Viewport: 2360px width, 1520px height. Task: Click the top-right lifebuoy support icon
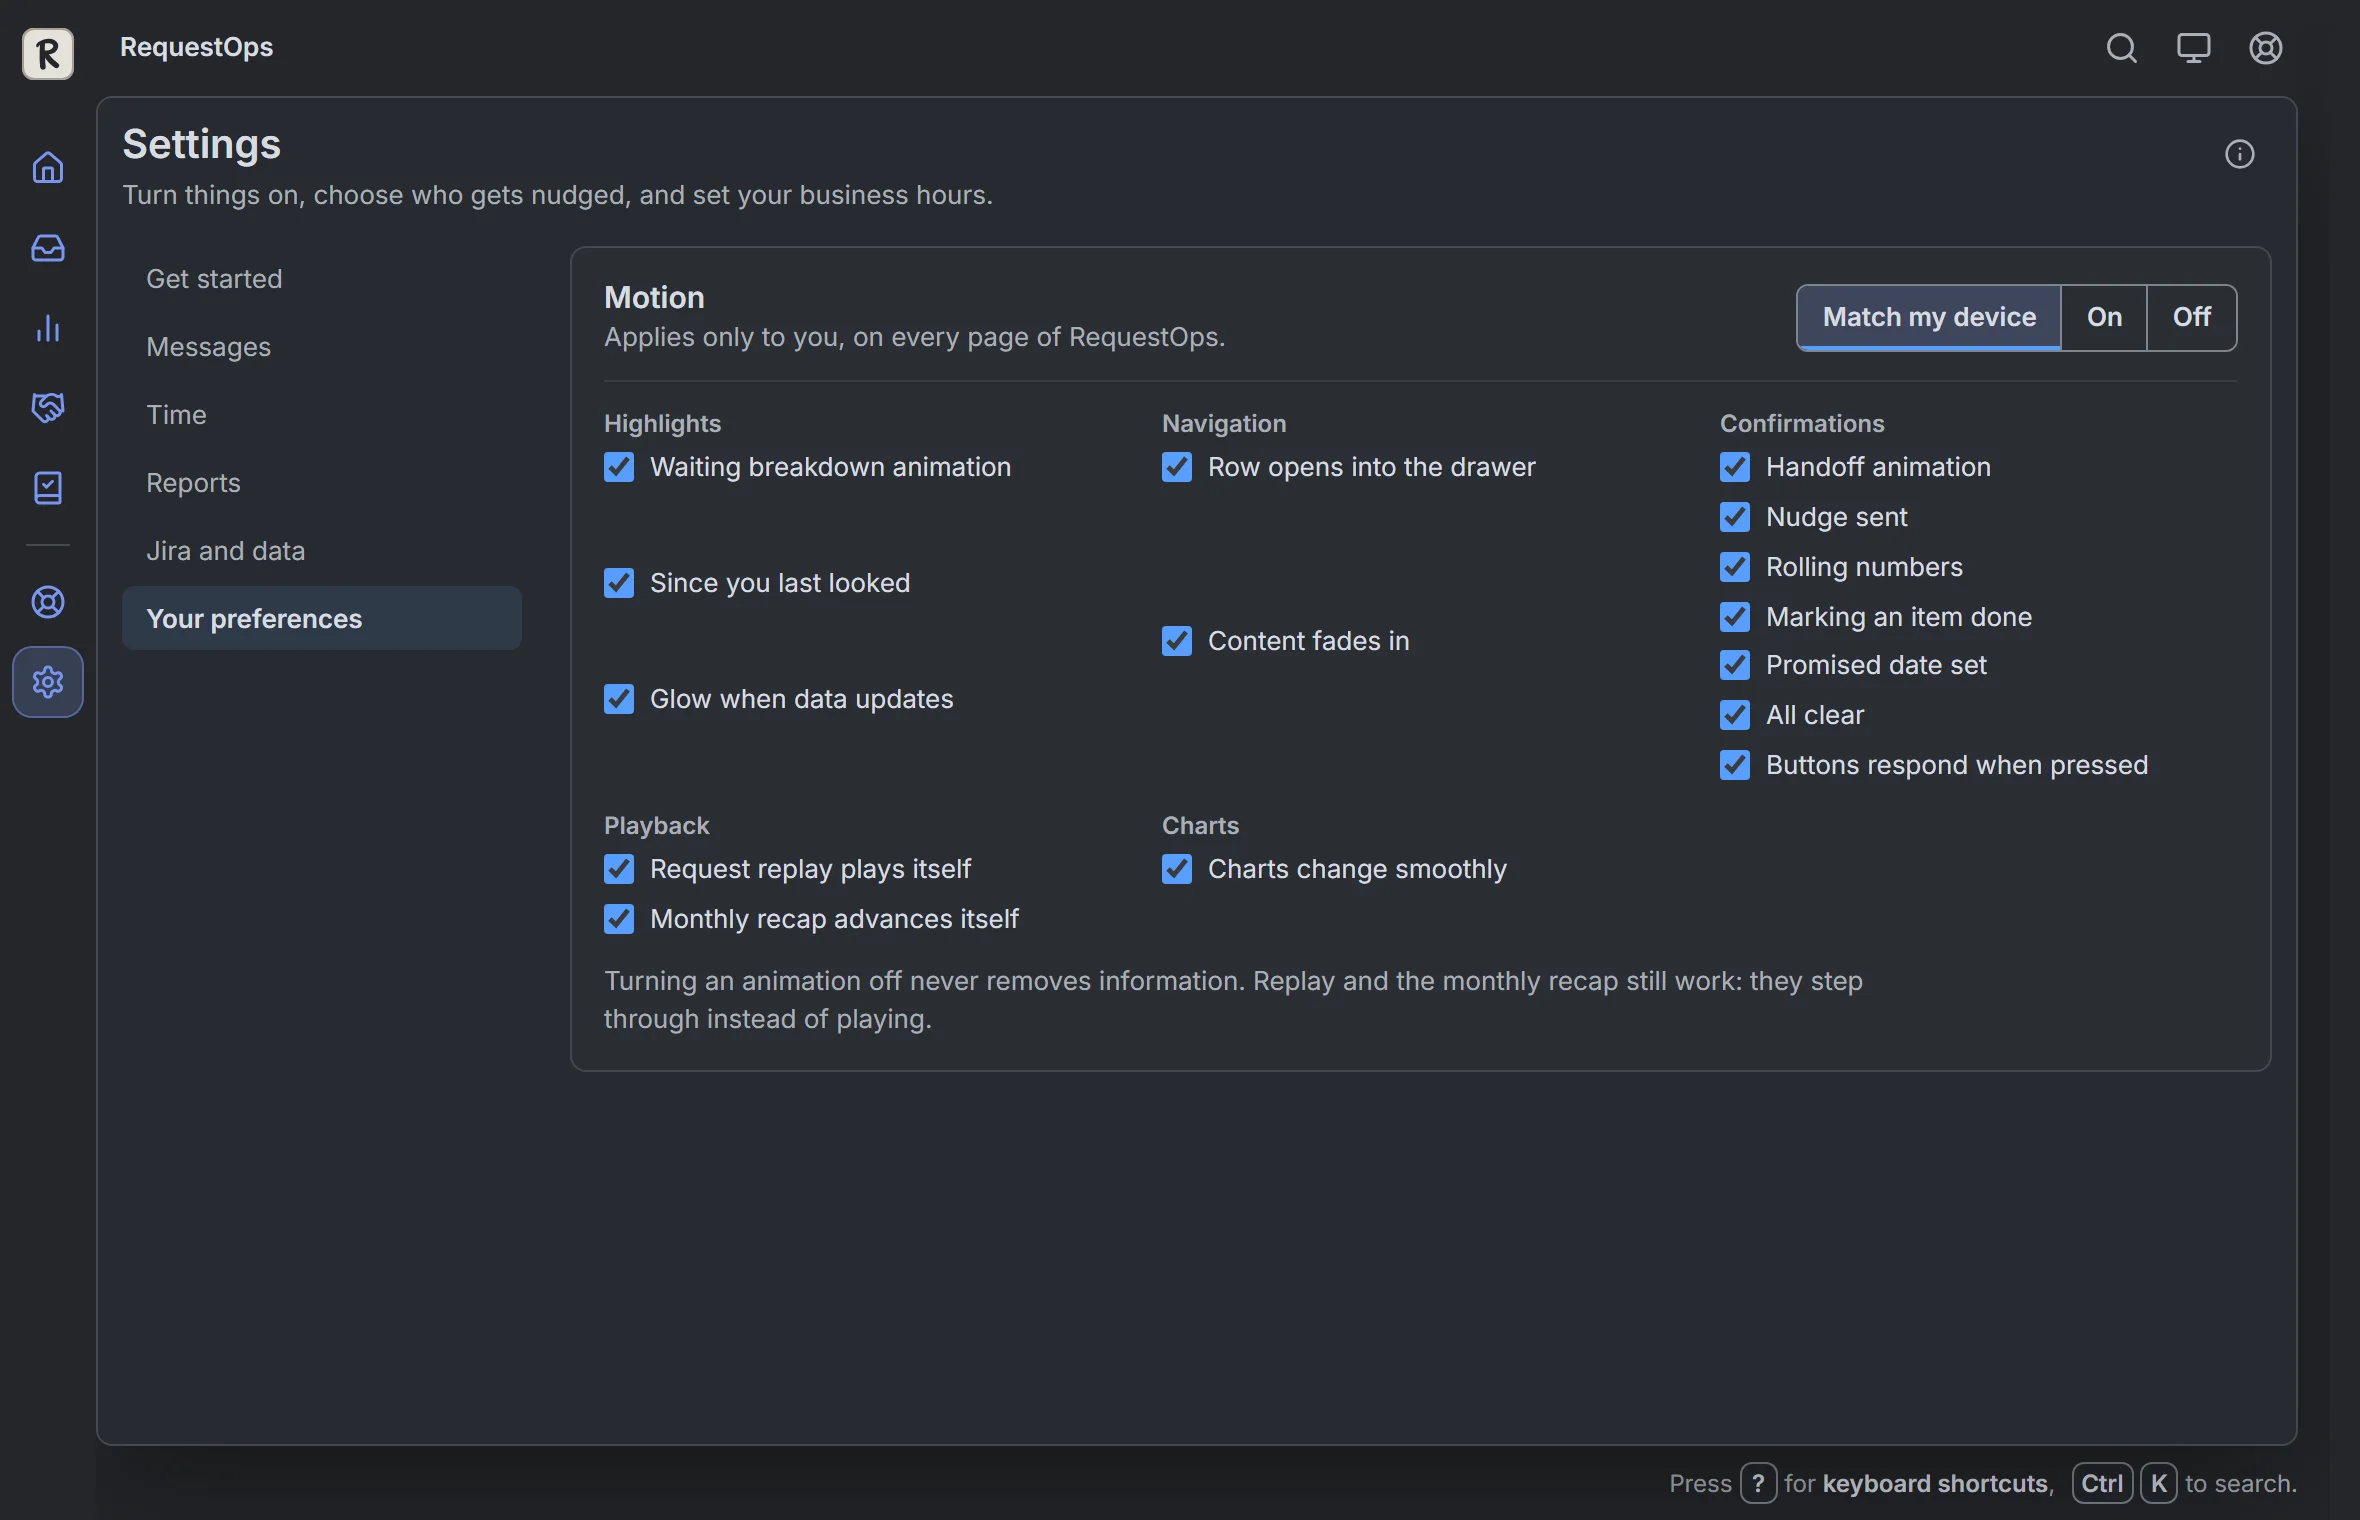coord(2265,48)
